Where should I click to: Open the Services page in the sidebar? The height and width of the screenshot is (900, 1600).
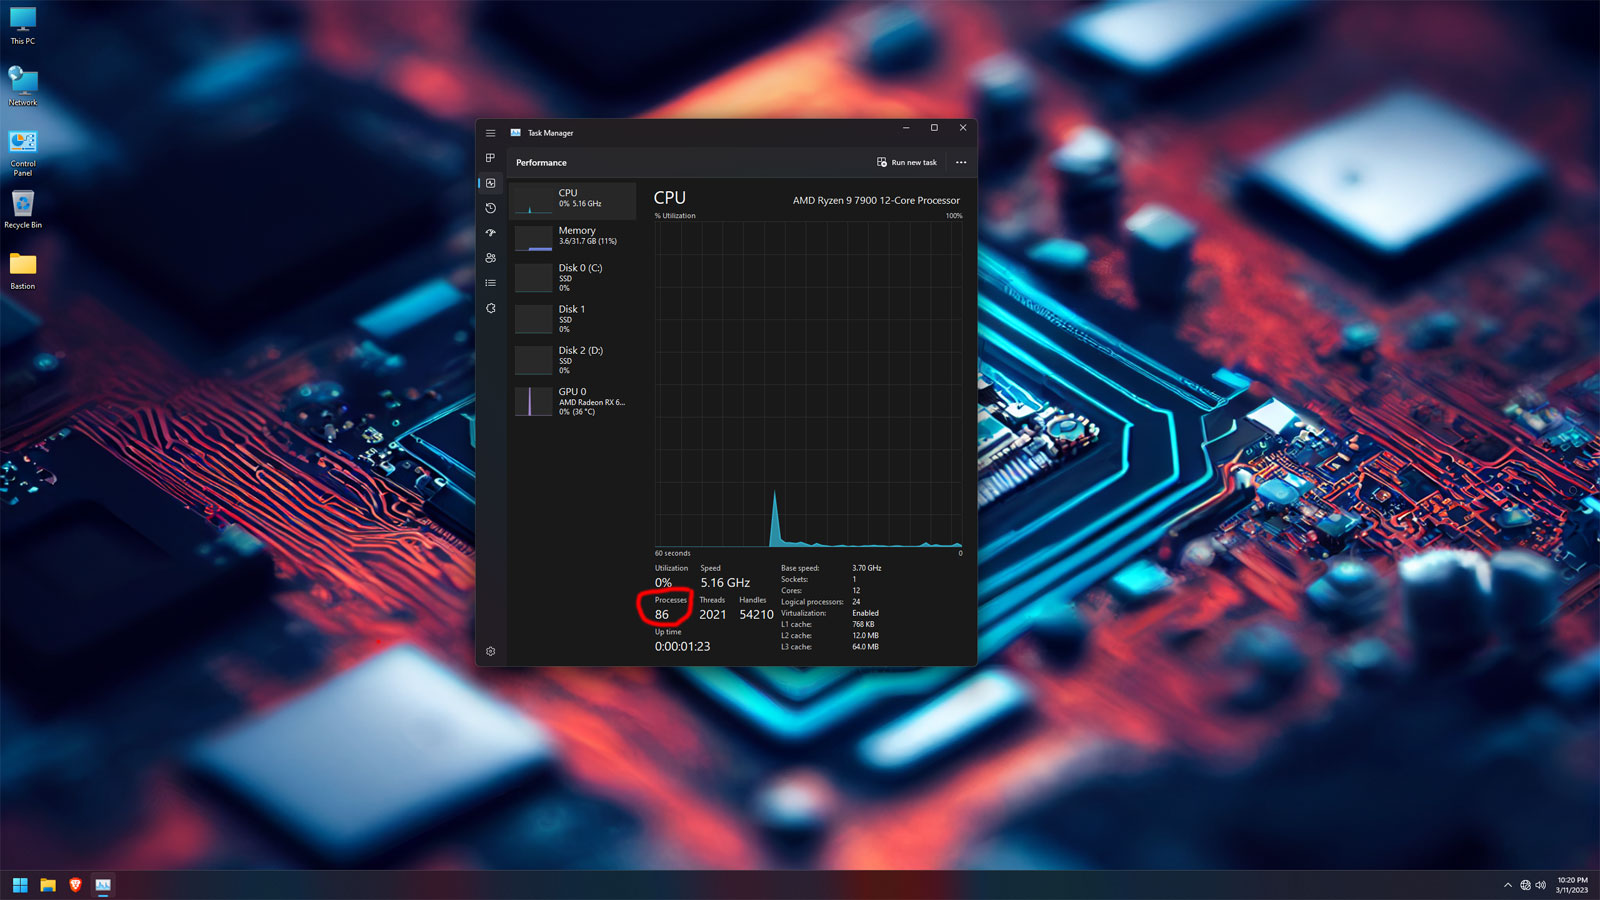(490, 308)
